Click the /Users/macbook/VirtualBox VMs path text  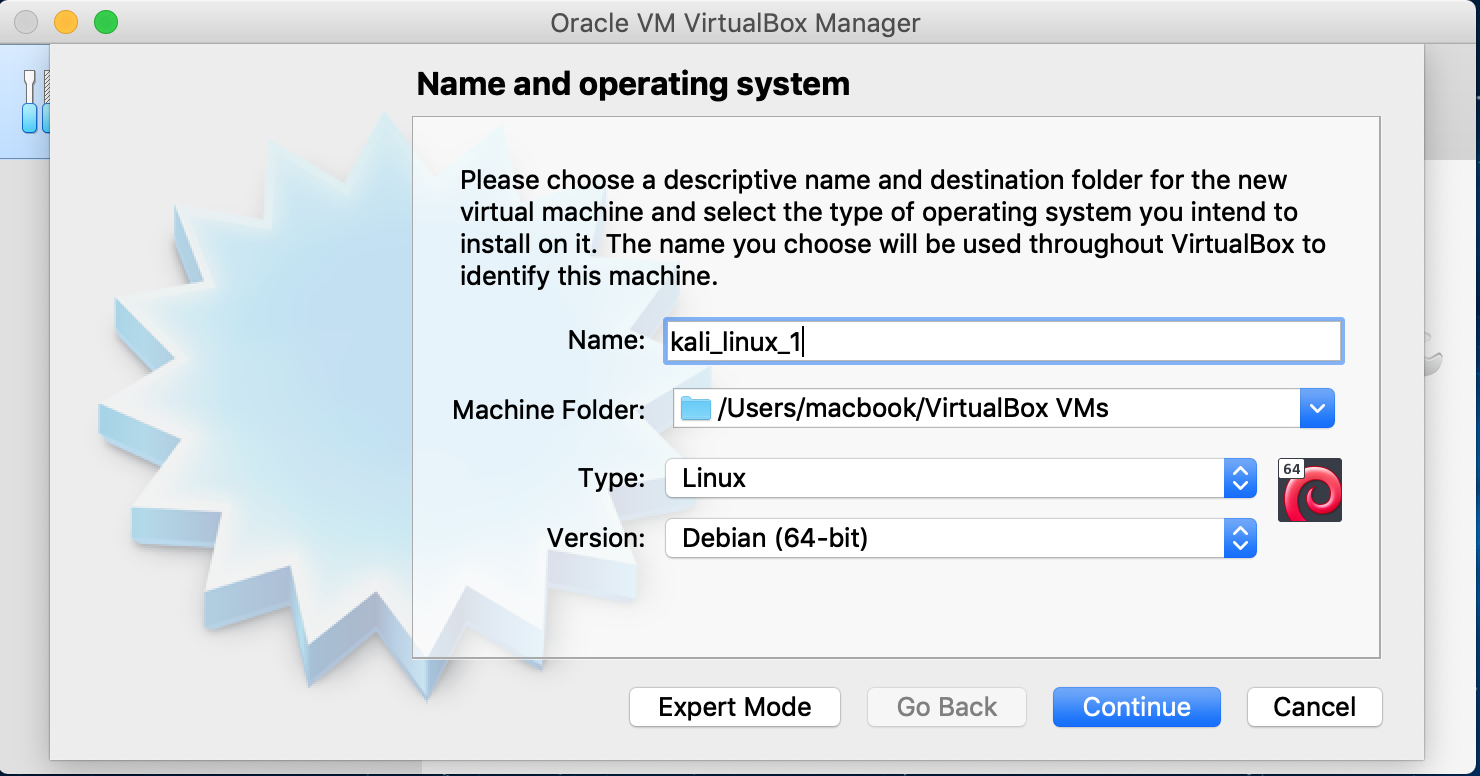tap(913, 408)
